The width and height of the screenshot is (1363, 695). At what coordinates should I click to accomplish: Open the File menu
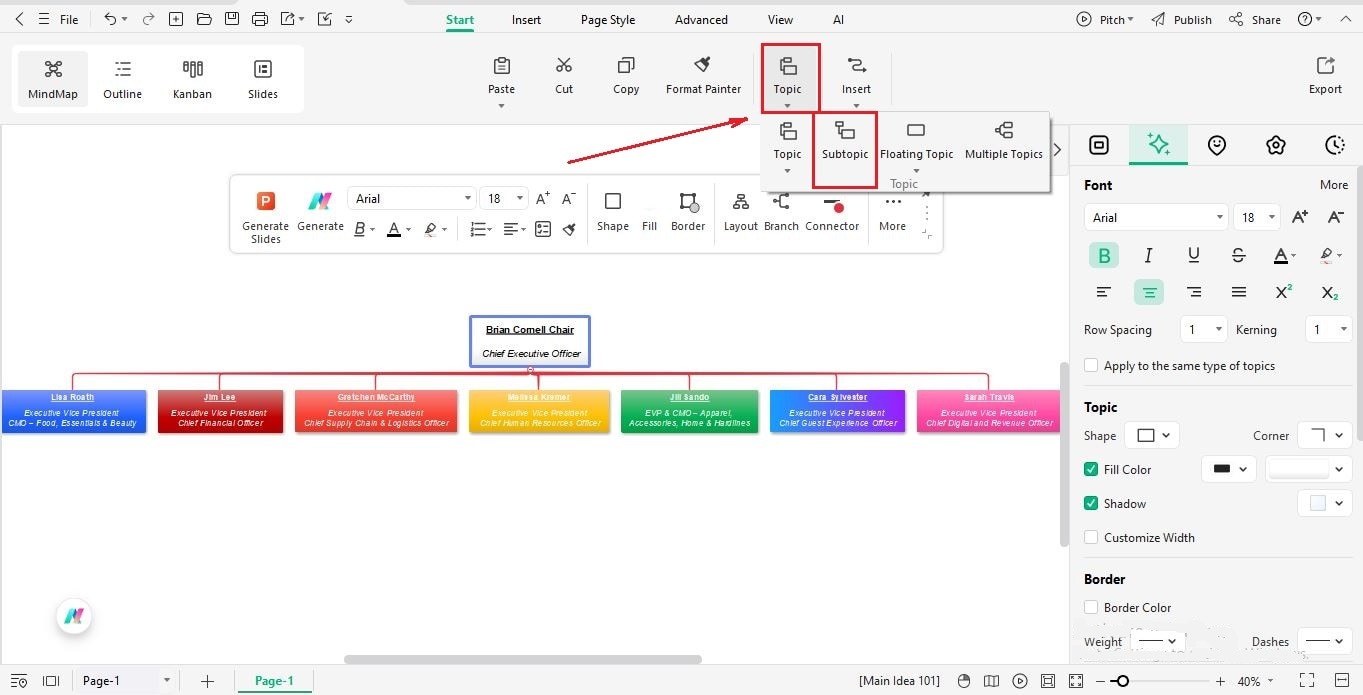[69, 19]
